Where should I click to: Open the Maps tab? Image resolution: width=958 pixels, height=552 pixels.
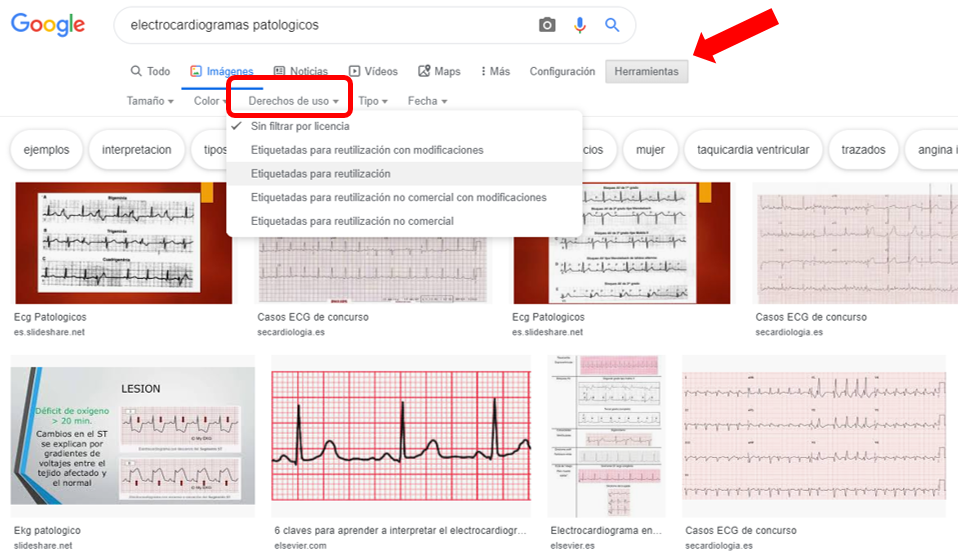(x=439, y=72)
